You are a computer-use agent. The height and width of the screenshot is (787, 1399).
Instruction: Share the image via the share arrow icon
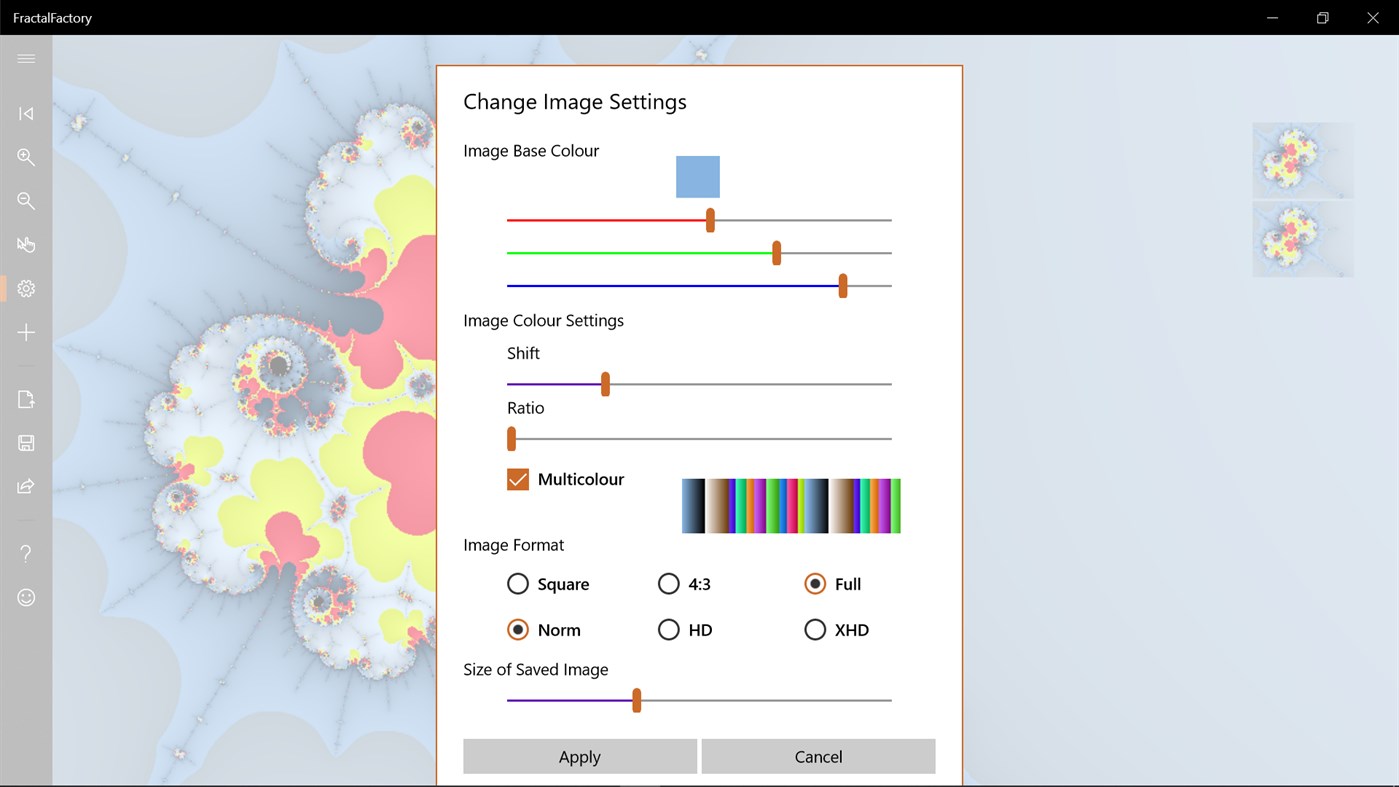[x=26, y=486]
